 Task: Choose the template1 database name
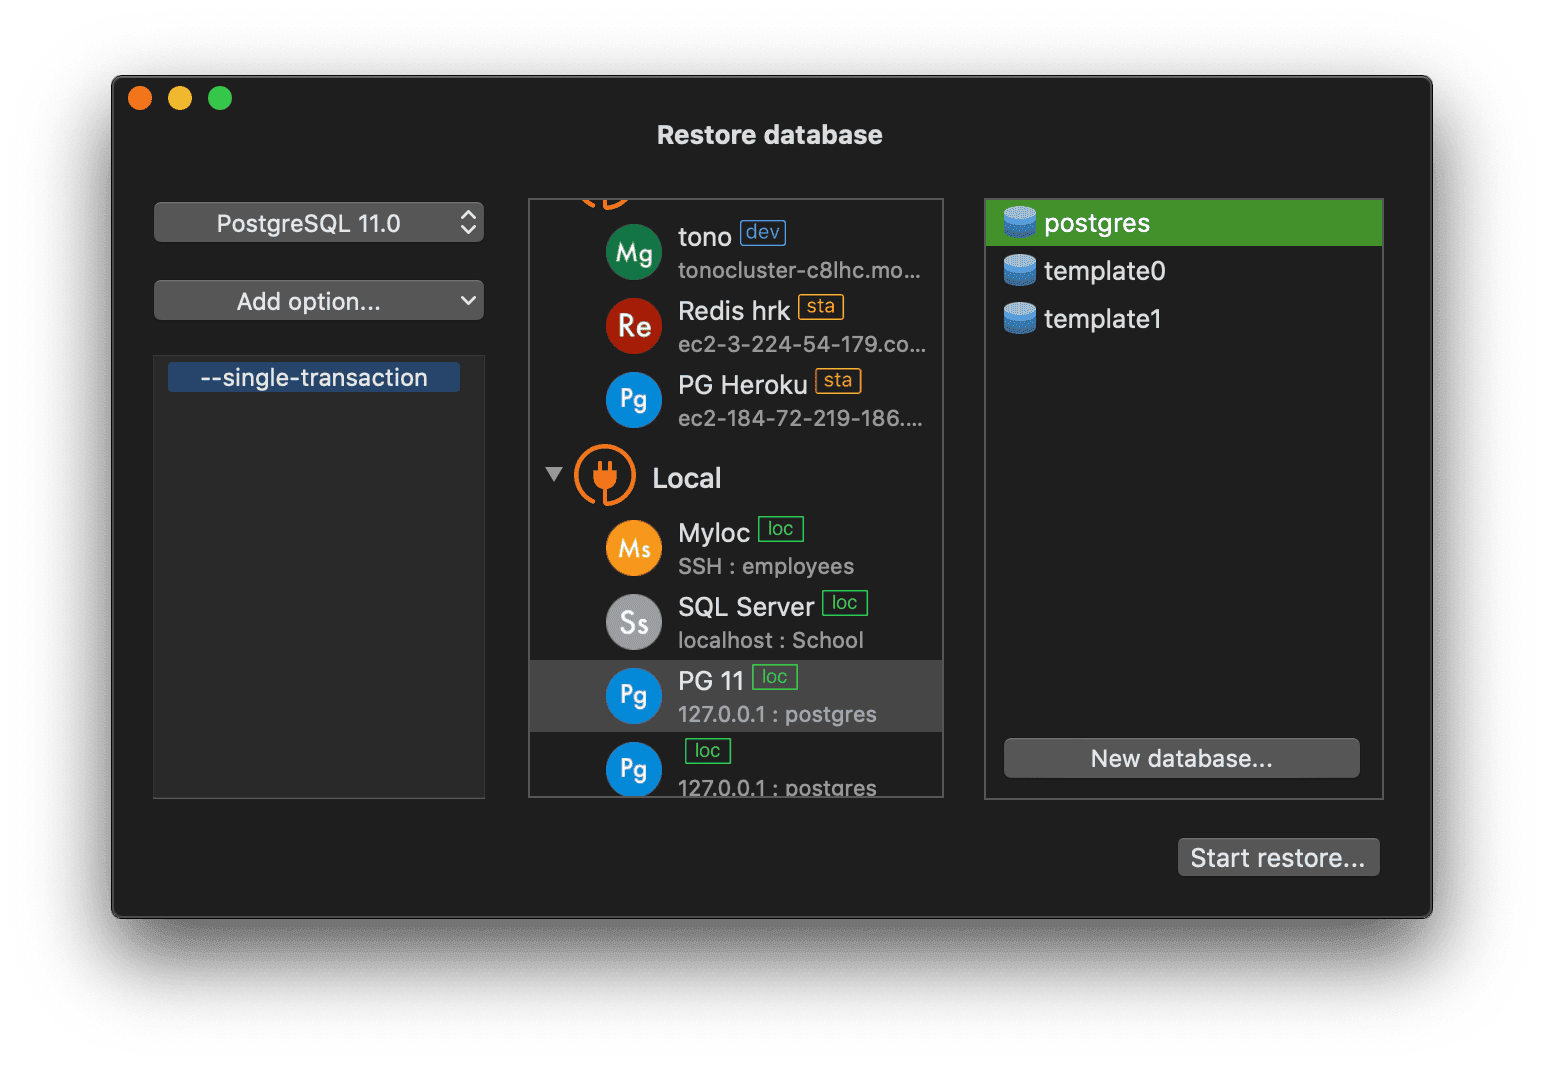click(x=1103, y=319)
